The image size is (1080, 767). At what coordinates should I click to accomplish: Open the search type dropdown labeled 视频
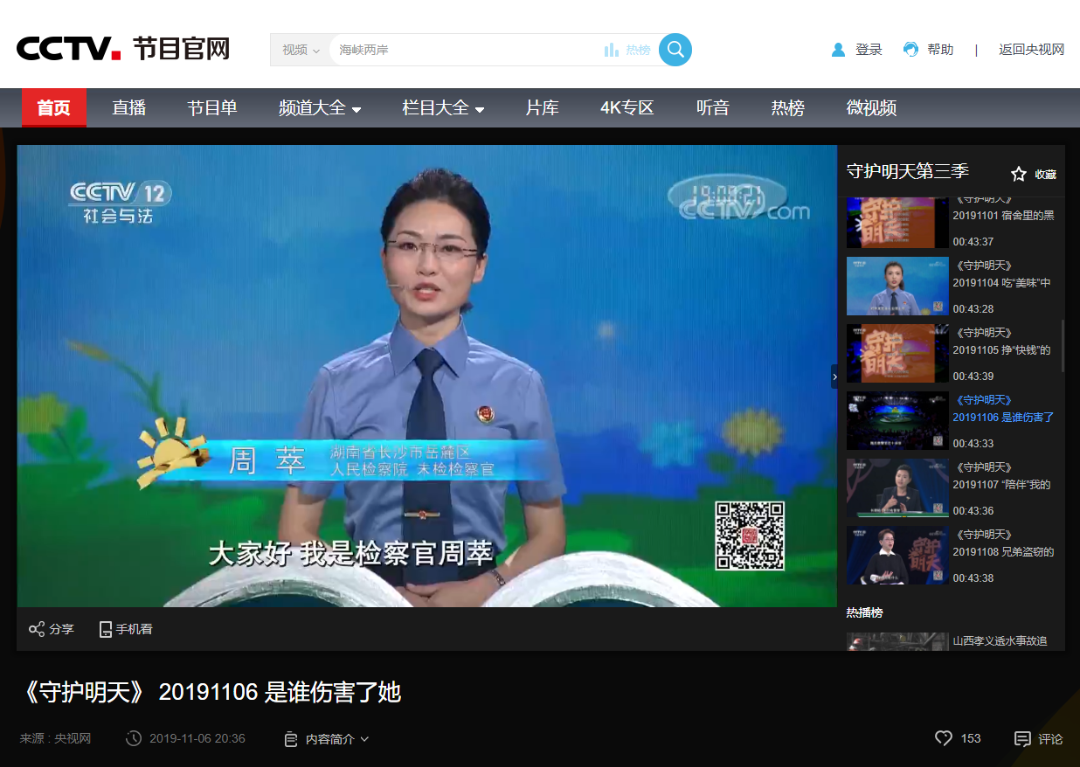(300, 50)
